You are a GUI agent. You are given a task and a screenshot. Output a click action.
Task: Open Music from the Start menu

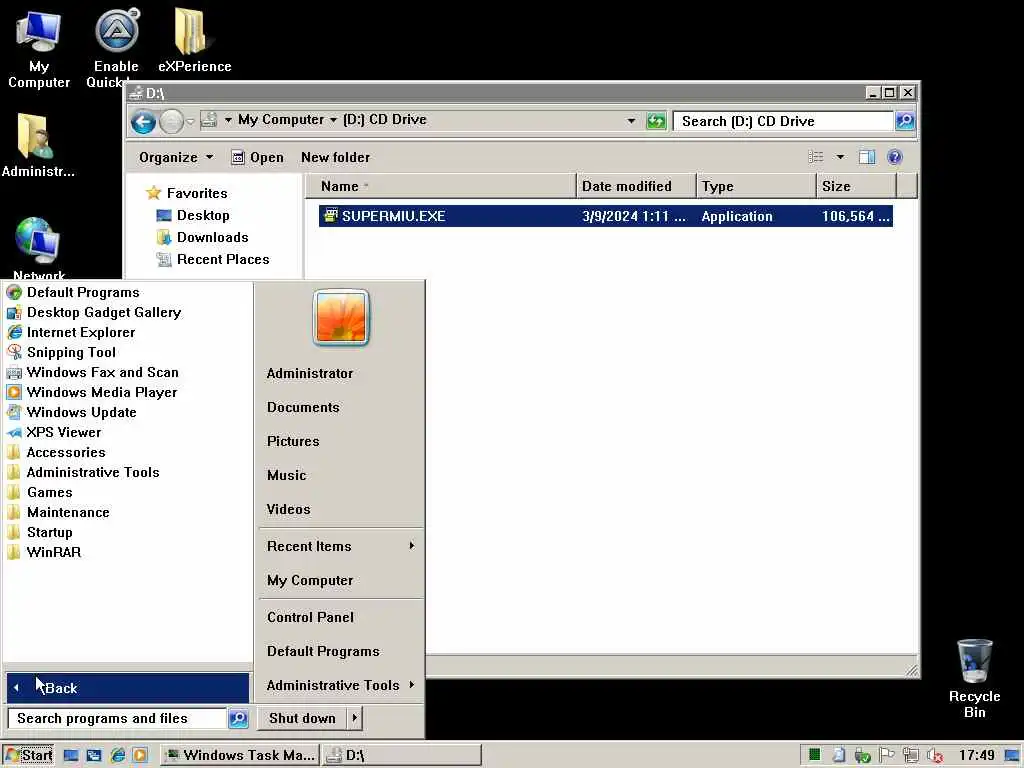click(286, 475)
